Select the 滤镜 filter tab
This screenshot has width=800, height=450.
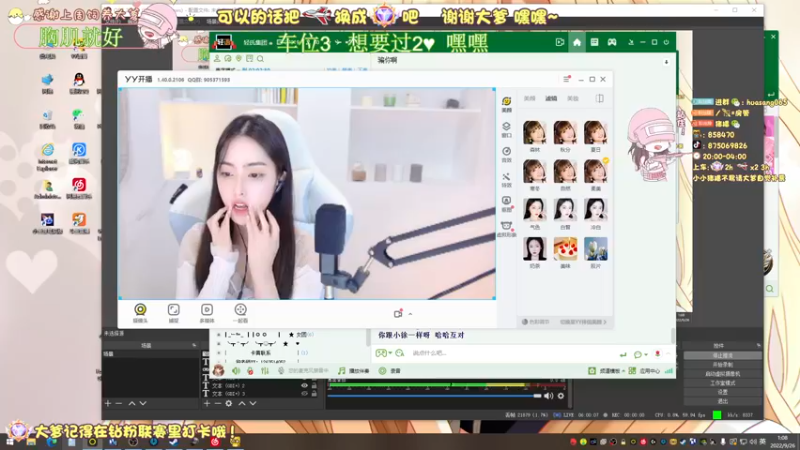point(551,98)
